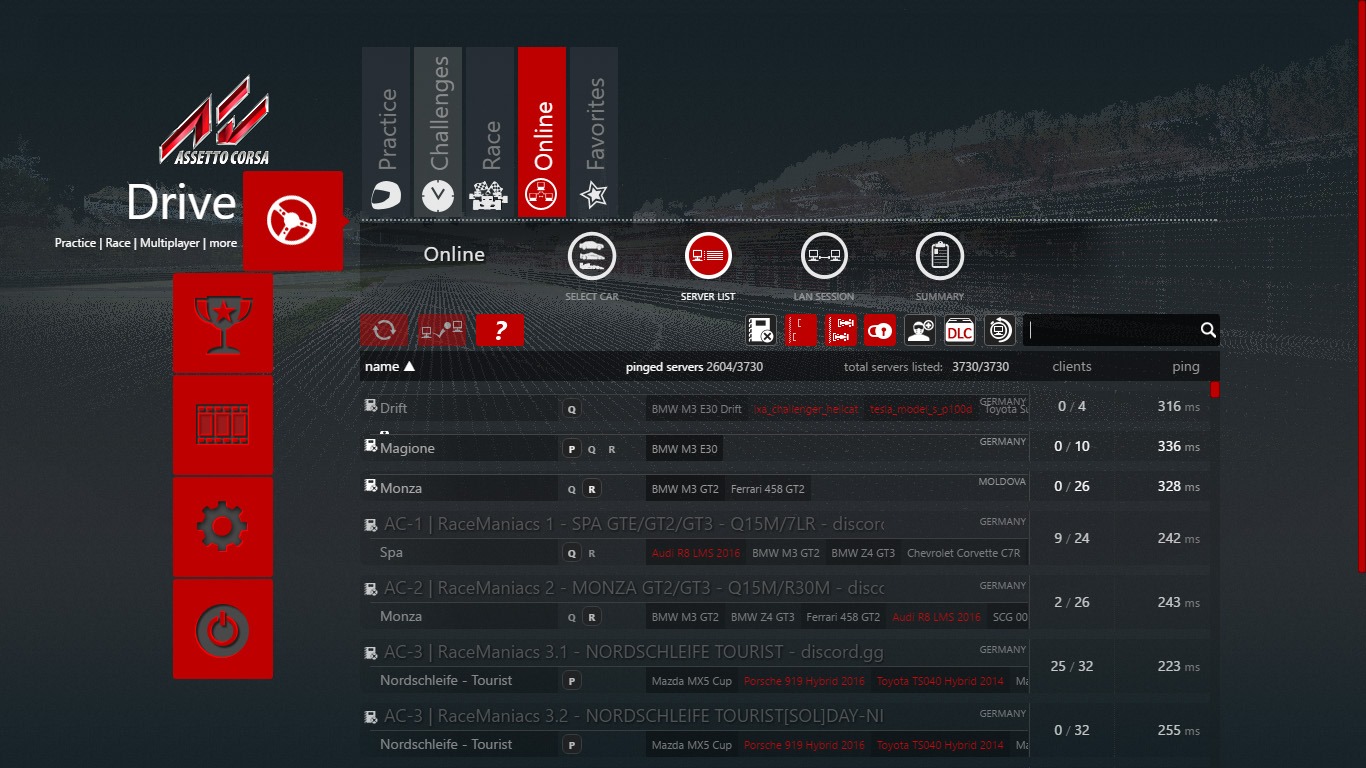Select the Drift server row

(784, 407)
